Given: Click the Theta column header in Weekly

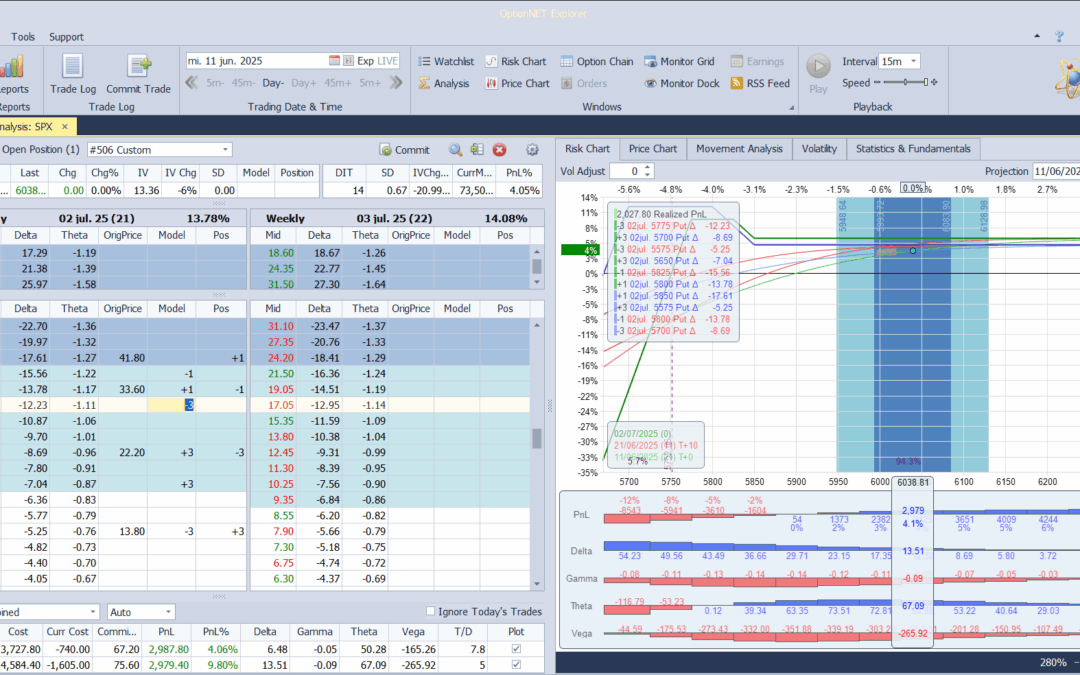Looking at the screenshot, I should tap(365, 309).
